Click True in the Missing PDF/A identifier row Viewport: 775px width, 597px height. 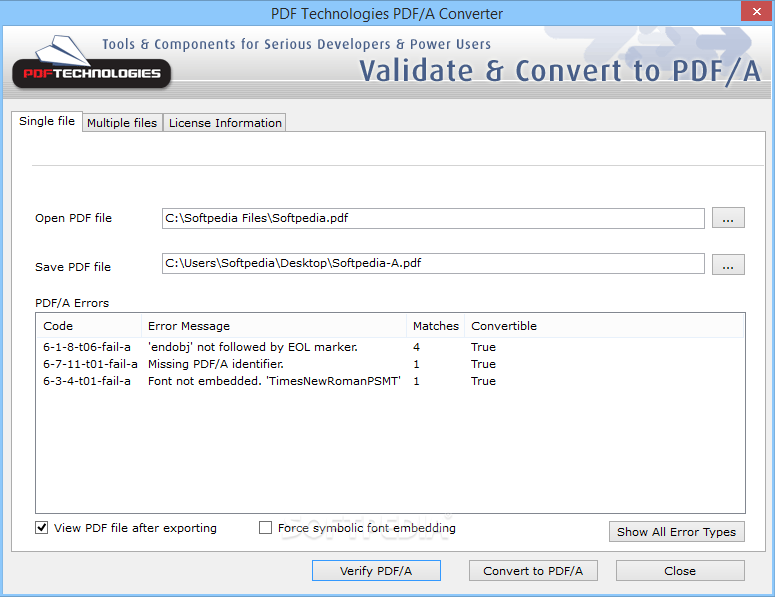pyautogui.click(x=483, y=364)
